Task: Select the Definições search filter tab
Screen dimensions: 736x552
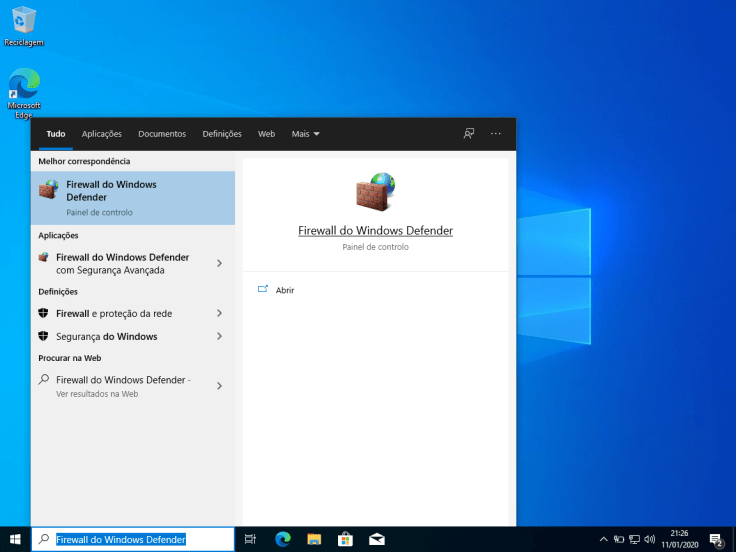Action: click(x=222, y=134)
